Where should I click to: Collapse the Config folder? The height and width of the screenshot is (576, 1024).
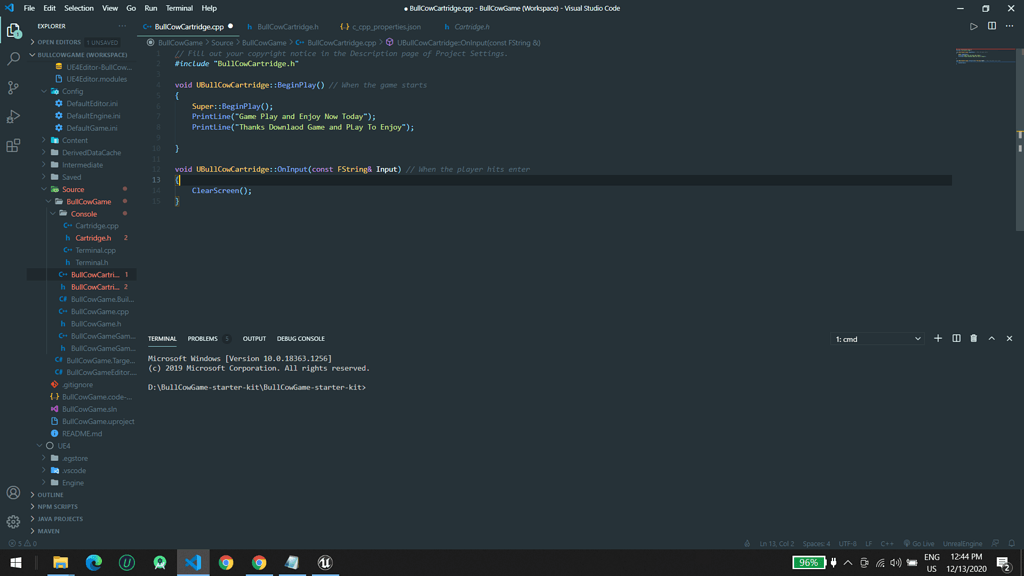click(x=72, y=91)
